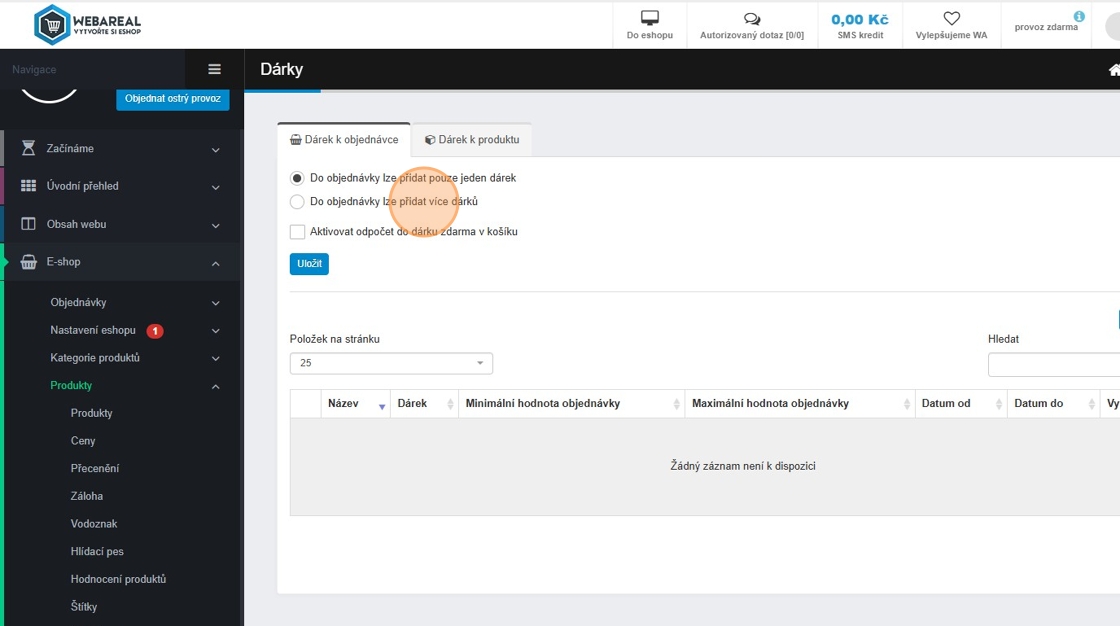Sort by Minimální hodnota objednávky
Viewport: 1120px width, 626px height.
[571, 404]
